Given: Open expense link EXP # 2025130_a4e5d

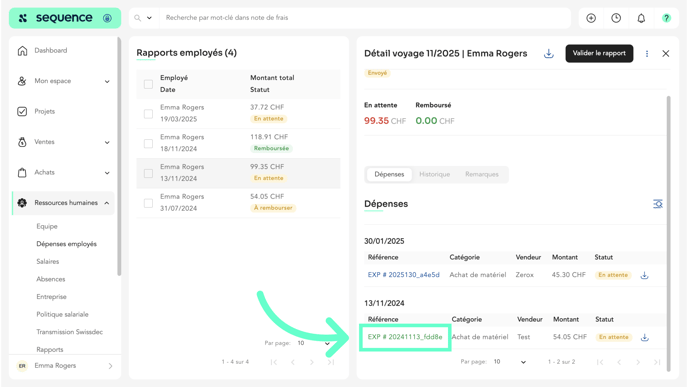Looking at the screenshot, I should (x=403, y=275).
